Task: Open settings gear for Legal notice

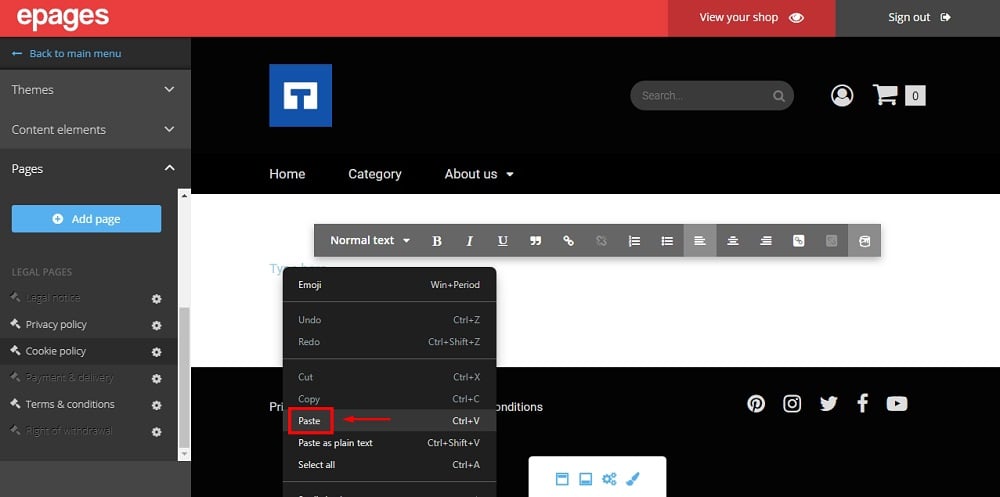Action: point(156,299)
